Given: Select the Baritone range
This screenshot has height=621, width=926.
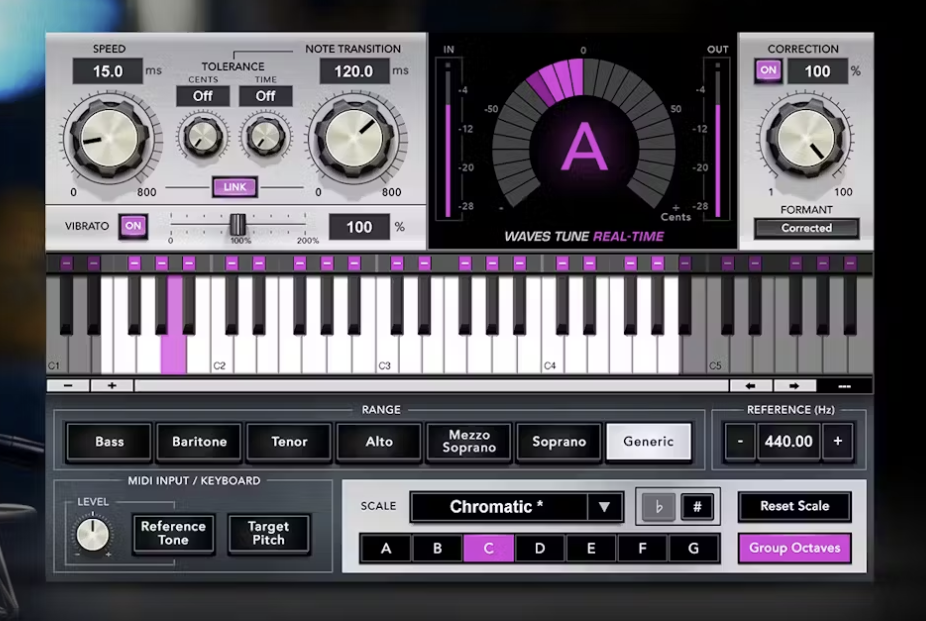Looking at the screenshot, I should coord(199,442).
